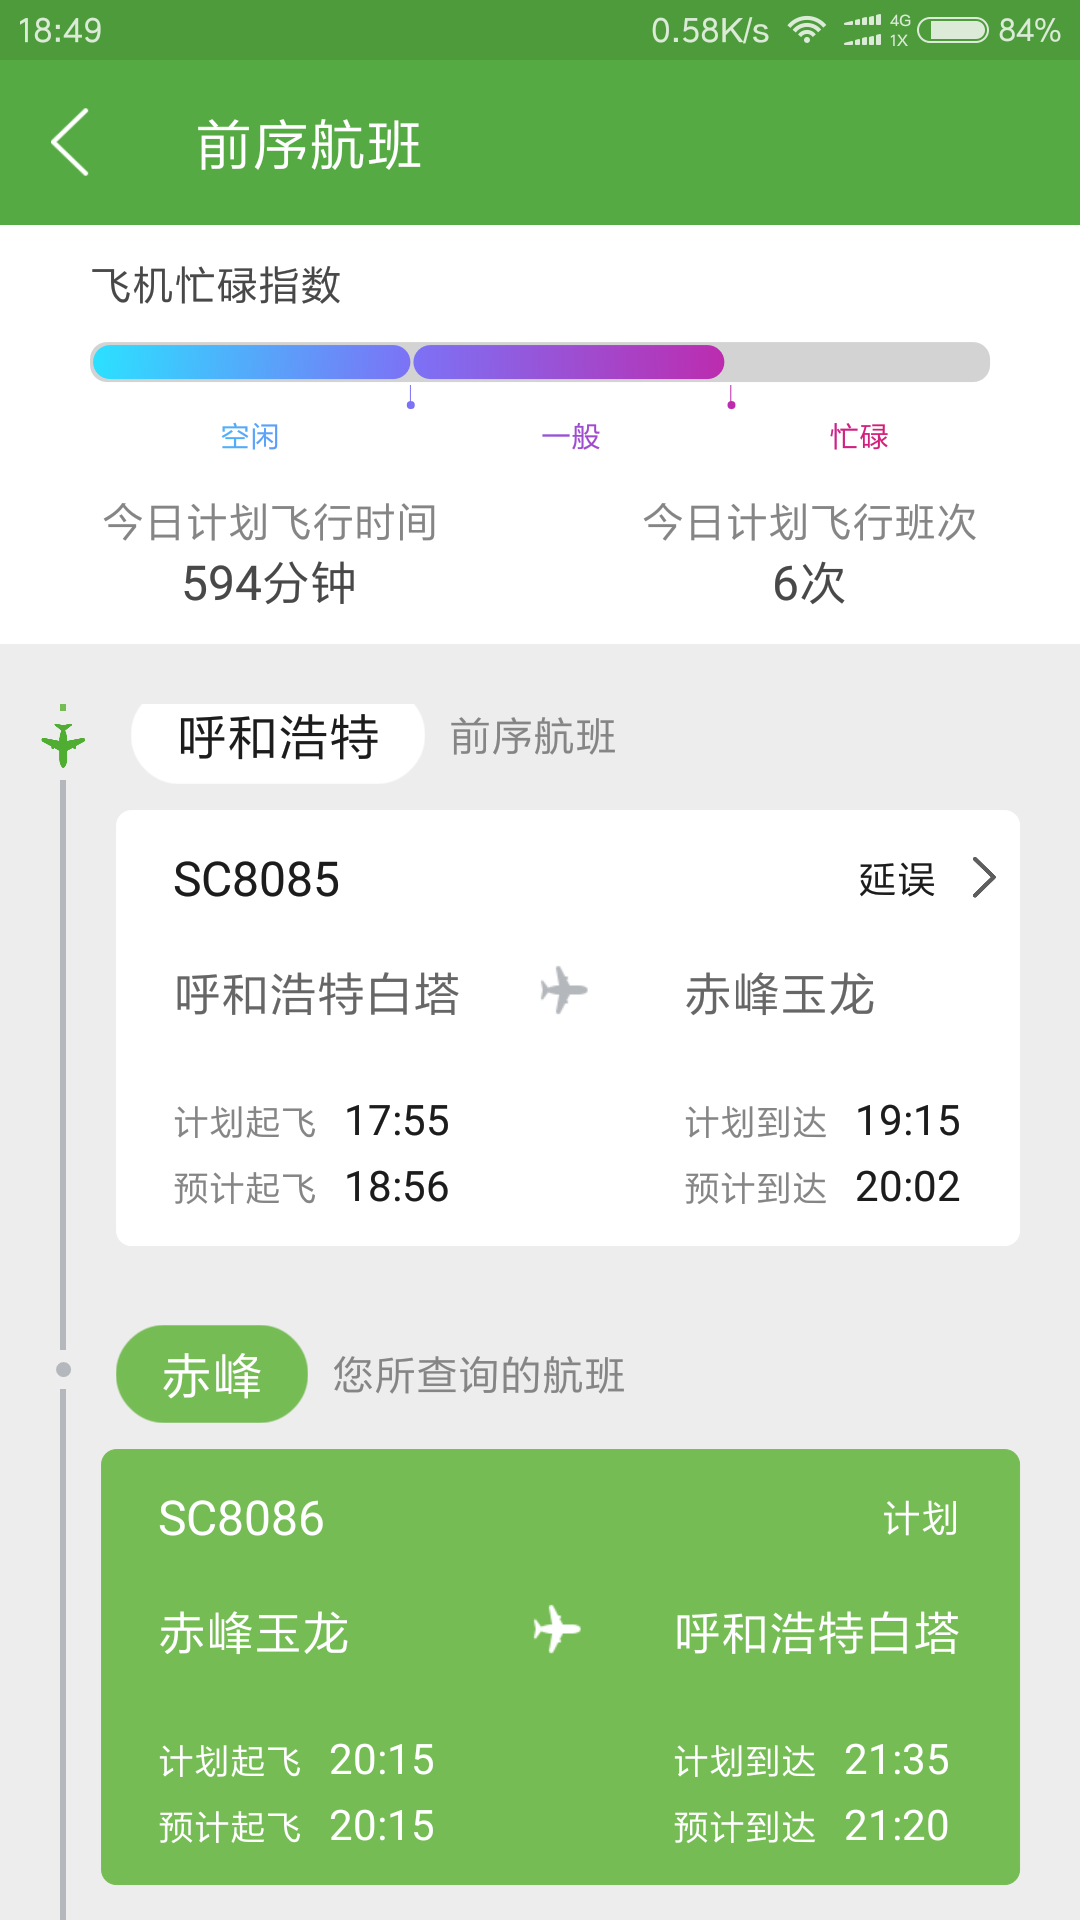Tap the 空闲 idle level label
Image resolution: width=1080 pixels, height=1920 pixels.
tap(249, 437)
